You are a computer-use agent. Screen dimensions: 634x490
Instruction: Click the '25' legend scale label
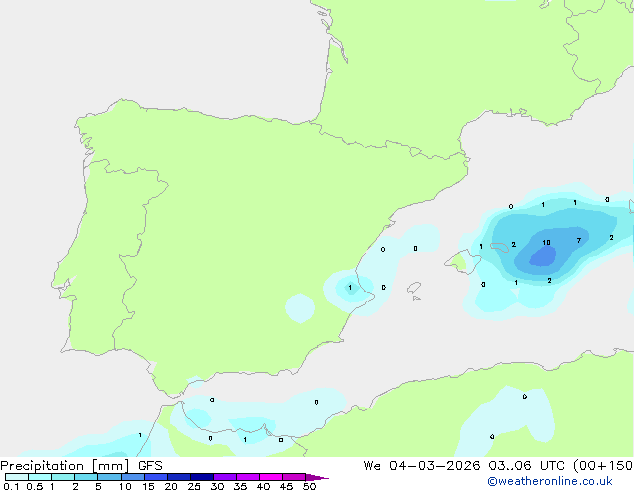click(194, 486)
